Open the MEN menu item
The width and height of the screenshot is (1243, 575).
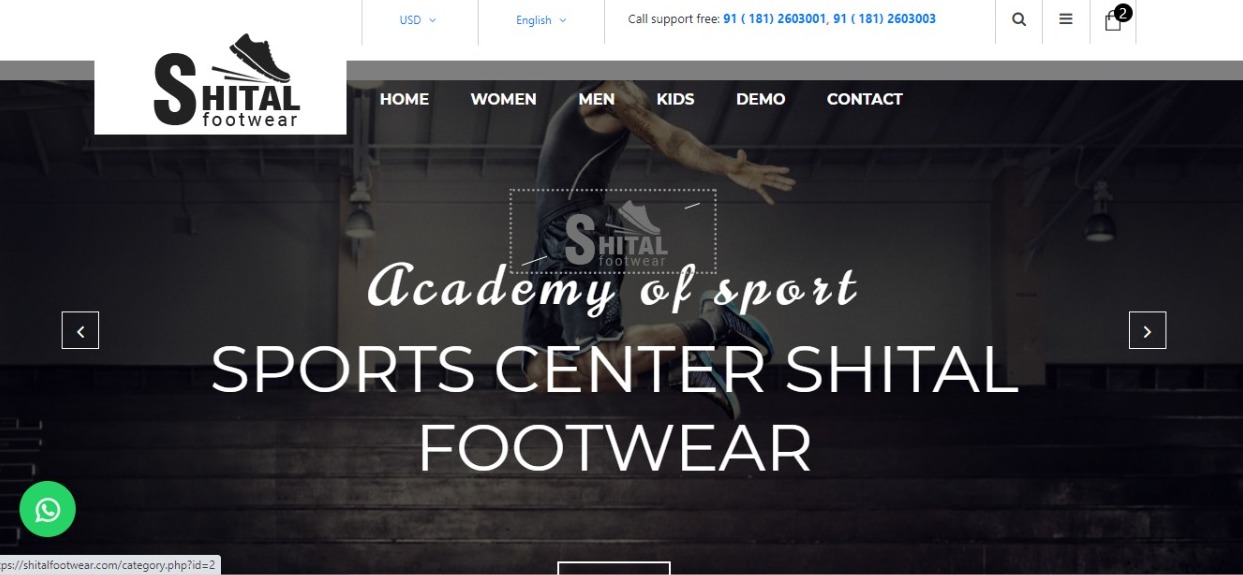pyautogui.click(x=596, y=99)
